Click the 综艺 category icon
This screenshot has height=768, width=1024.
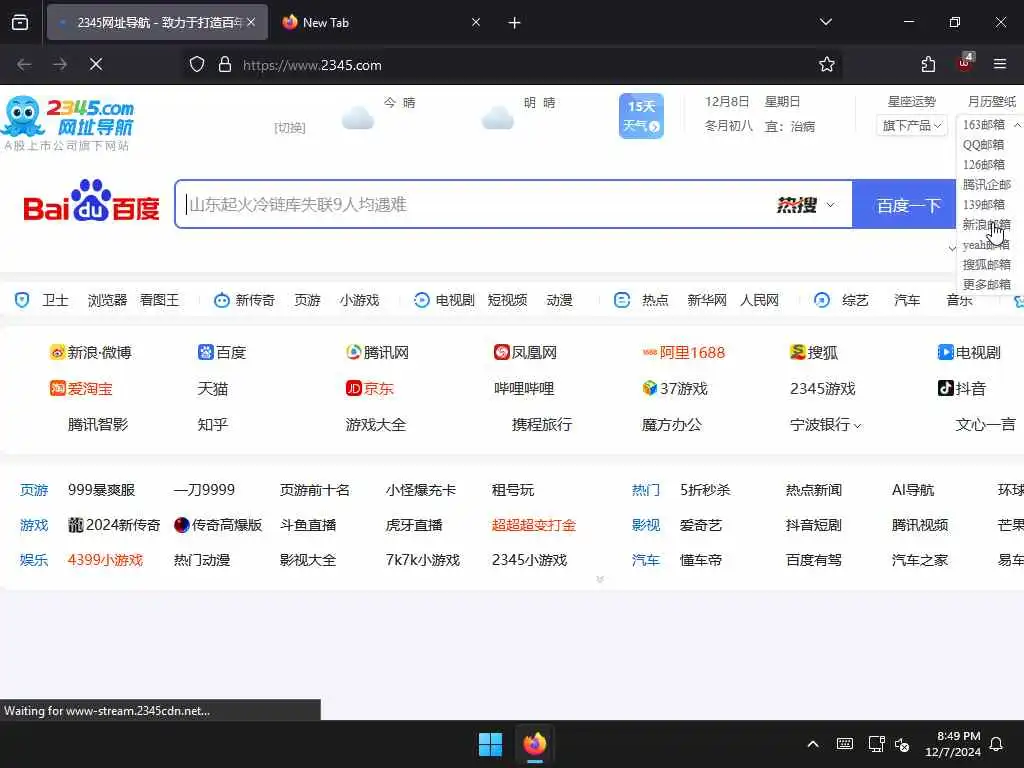coord(822,300)
